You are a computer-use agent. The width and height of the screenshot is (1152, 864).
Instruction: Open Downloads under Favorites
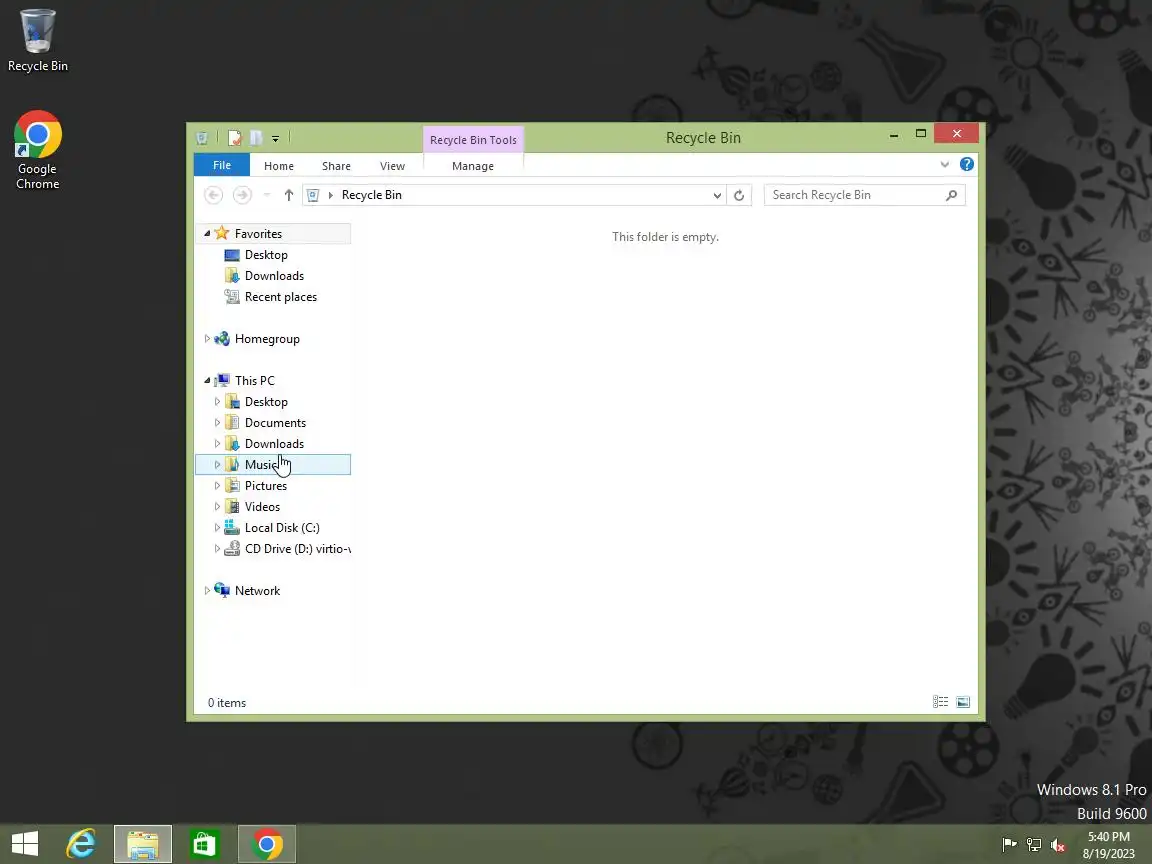click(x=274, y=276)
